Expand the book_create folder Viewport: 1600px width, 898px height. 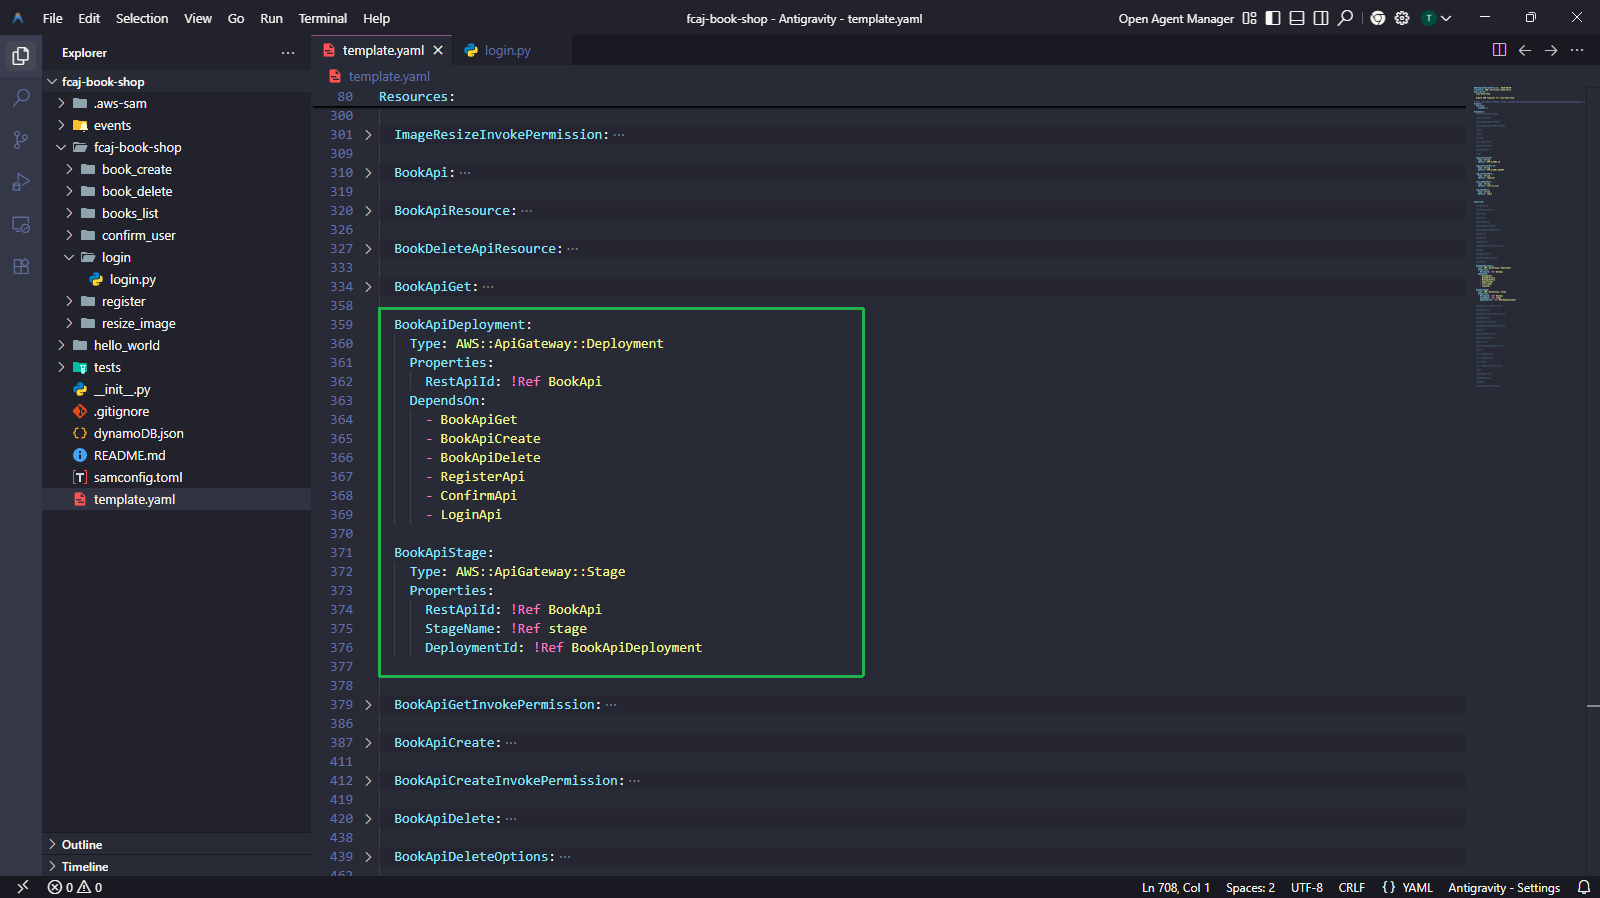177,170
